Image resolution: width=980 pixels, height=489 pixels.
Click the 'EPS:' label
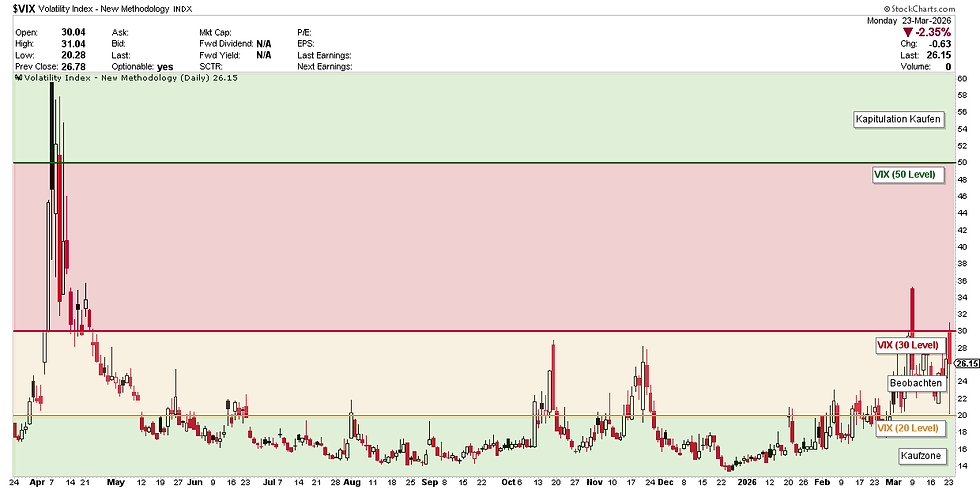[x=307, y=44]
